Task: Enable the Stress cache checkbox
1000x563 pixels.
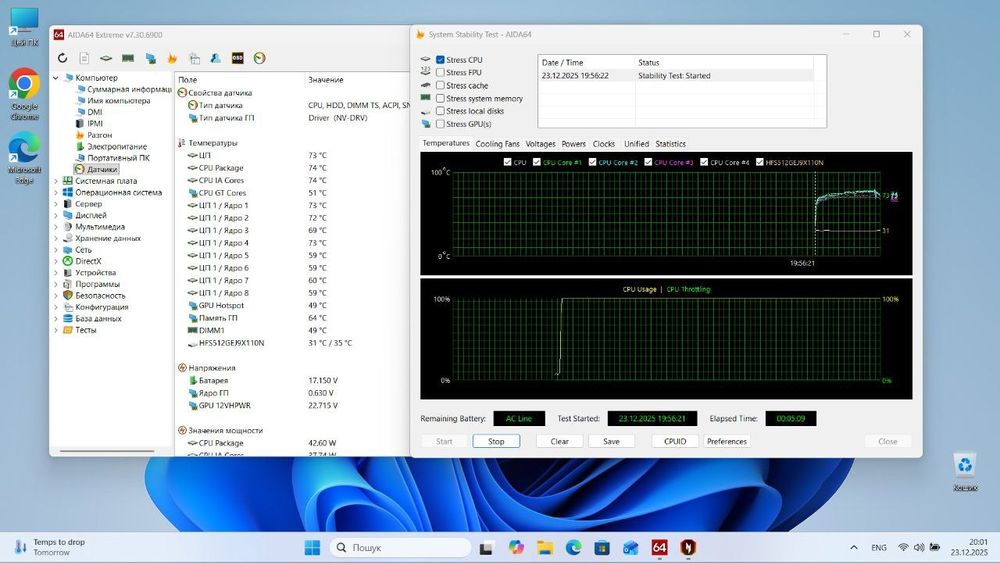Action: 440,85
